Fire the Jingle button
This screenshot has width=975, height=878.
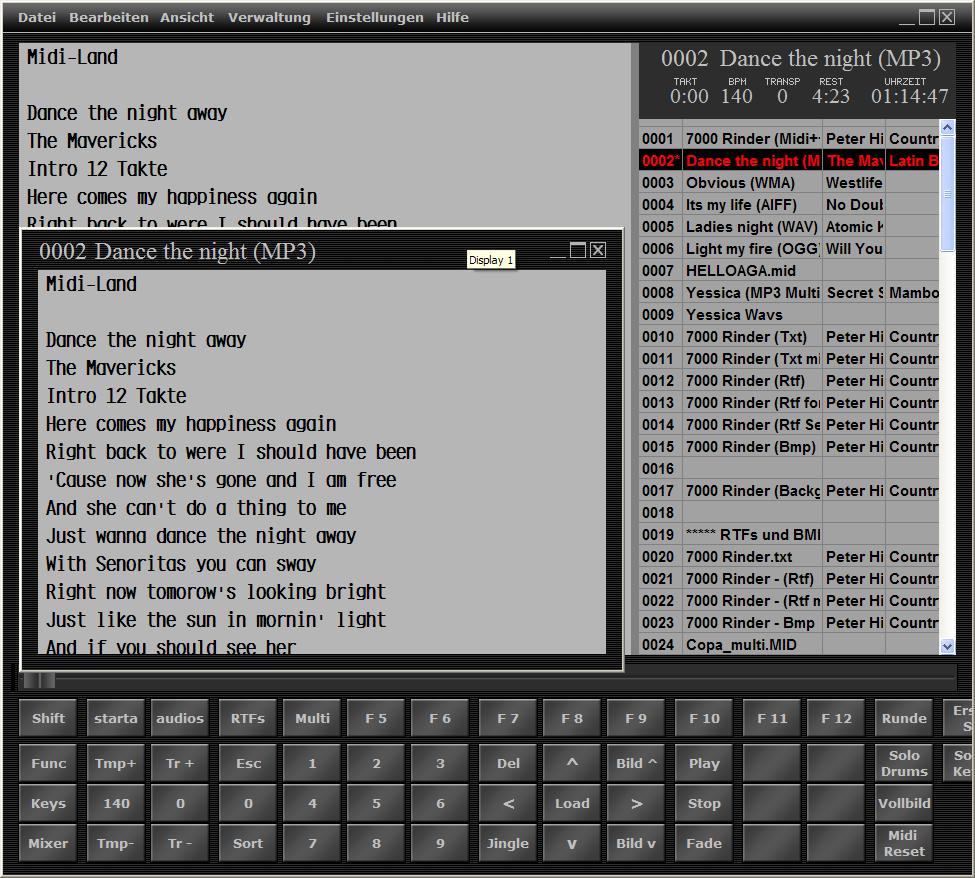(508, 843)
